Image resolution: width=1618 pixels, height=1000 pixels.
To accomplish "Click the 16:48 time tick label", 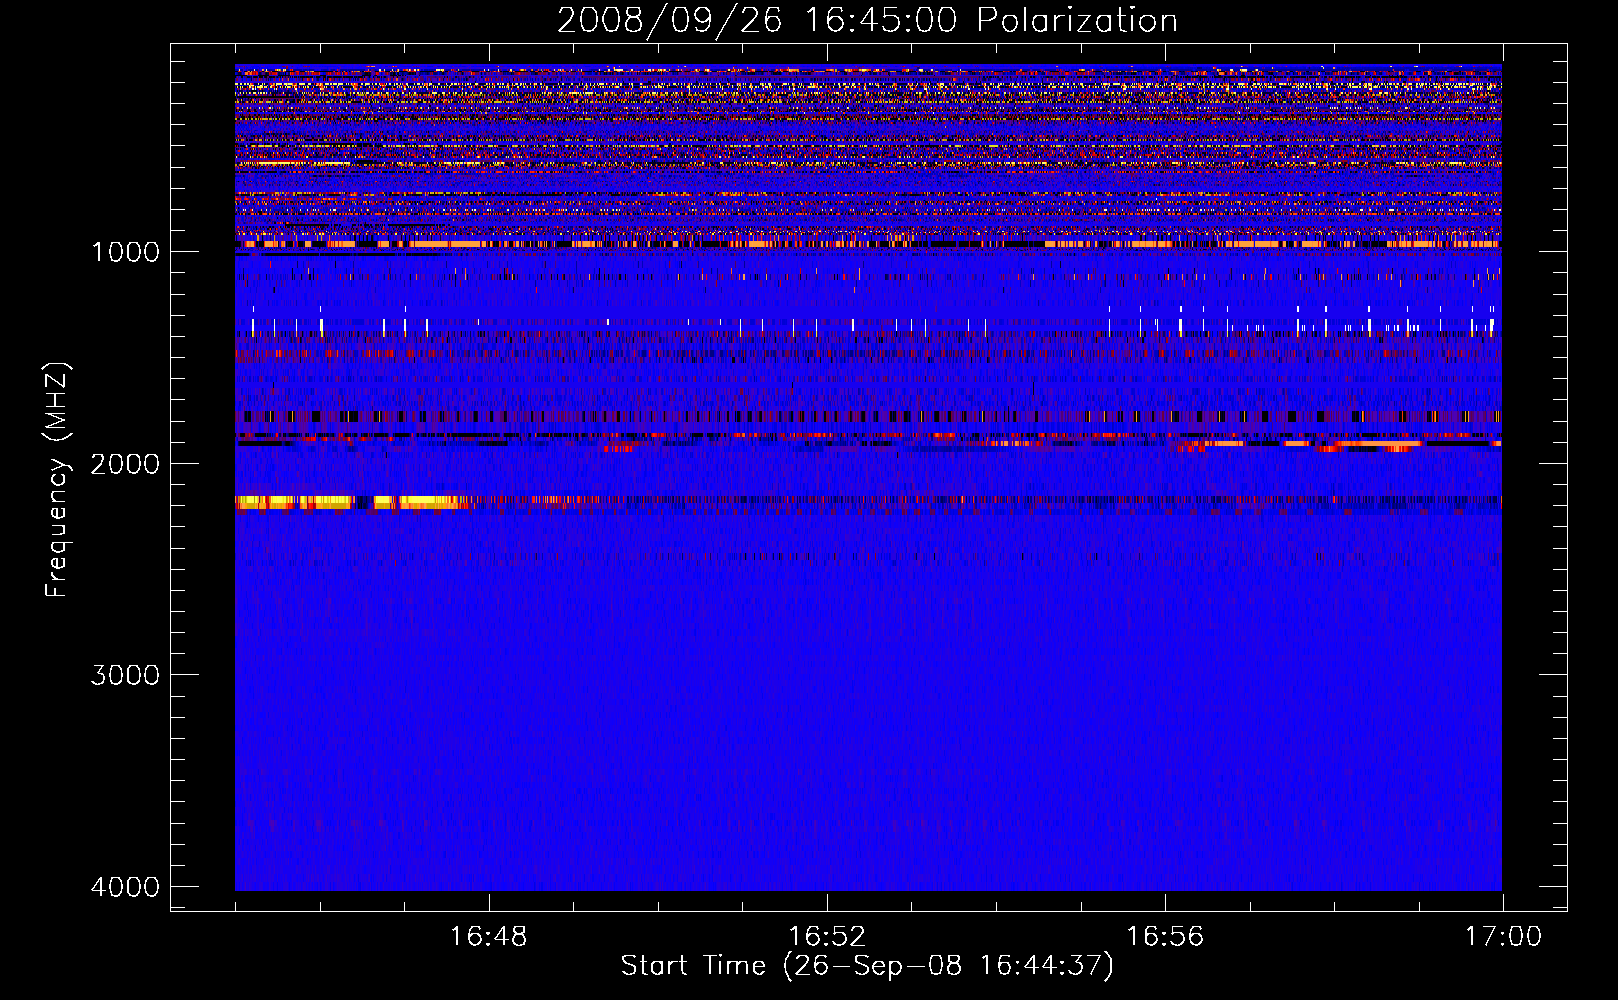I will (489, 937).
